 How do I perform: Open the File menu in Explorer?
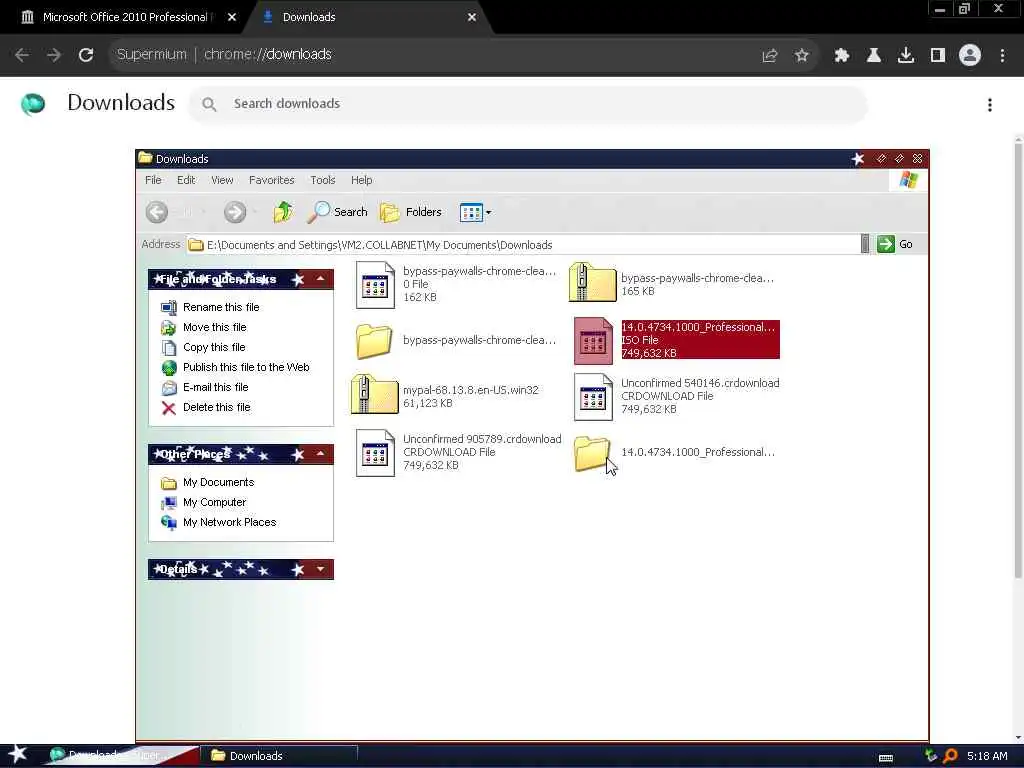153,180
